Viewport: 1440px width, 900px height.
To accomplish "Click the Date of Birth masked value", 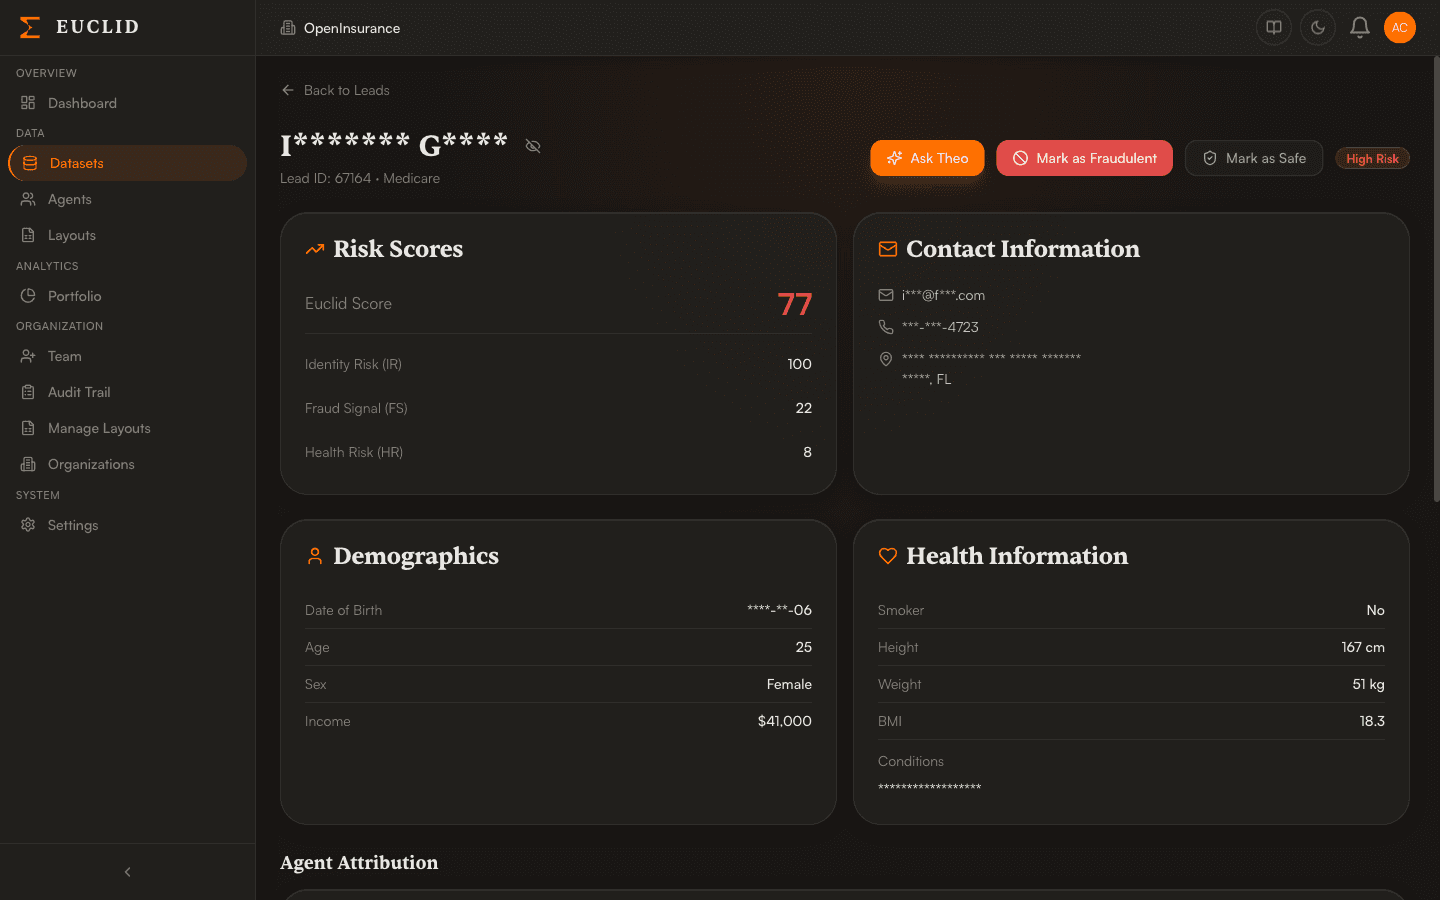I will (779, 610).
